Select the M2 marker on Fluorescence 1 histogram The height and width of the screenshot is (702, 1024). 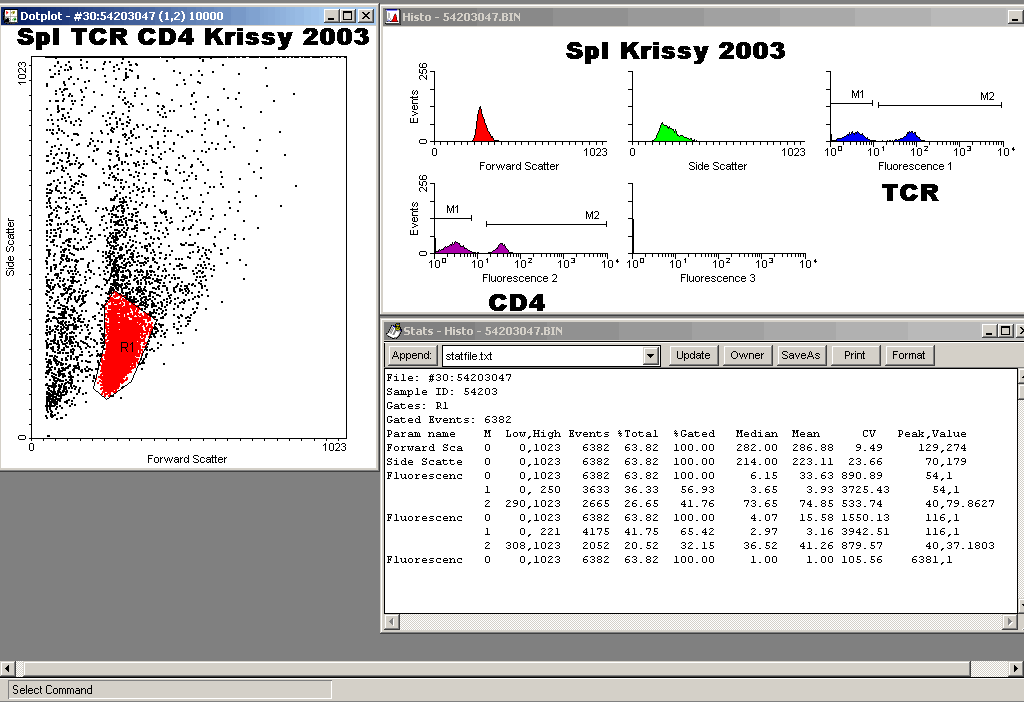[940, 104]
